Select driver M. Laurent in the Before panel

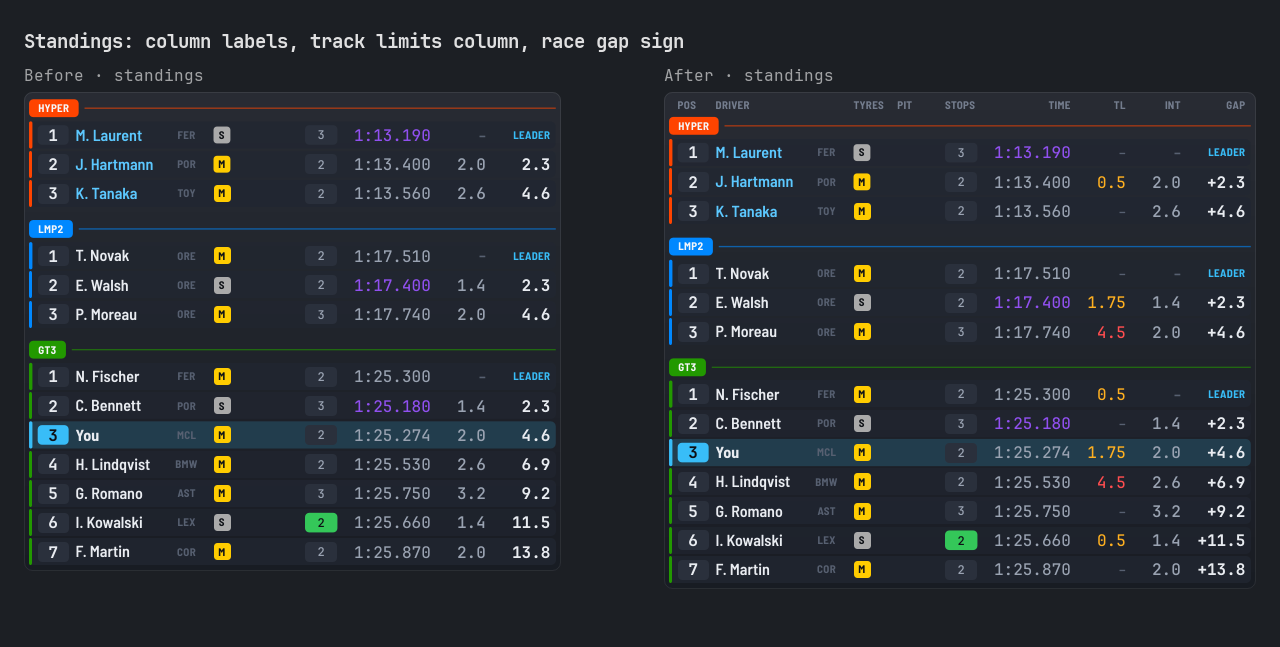(109, 135)
